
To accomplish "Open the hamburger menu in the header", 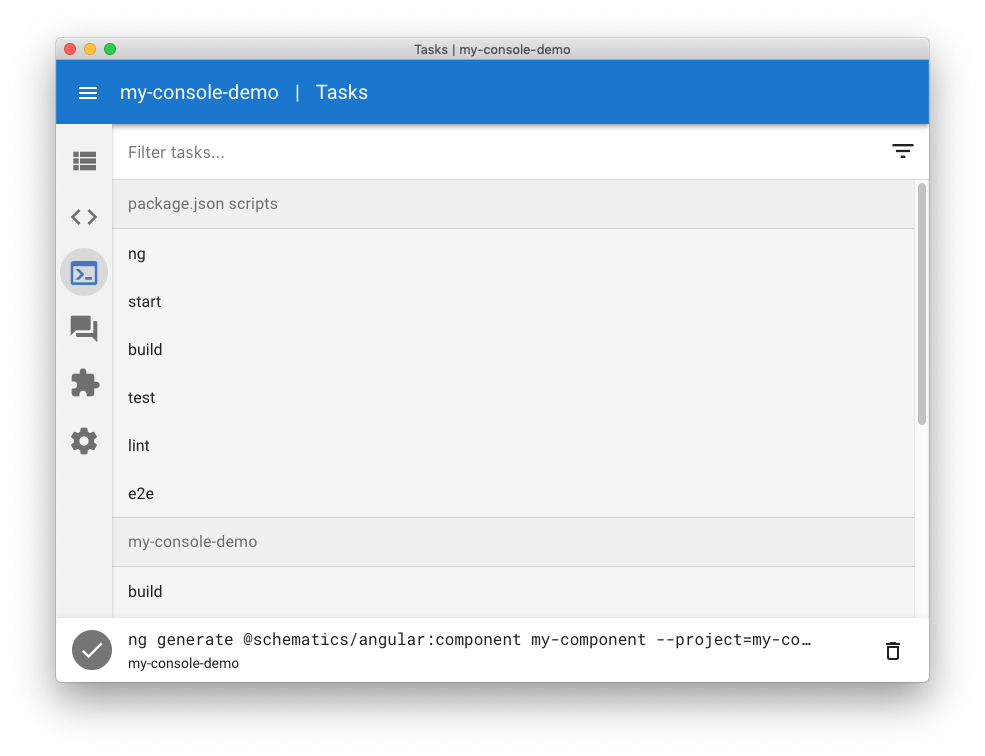I will tap(87, 93).
